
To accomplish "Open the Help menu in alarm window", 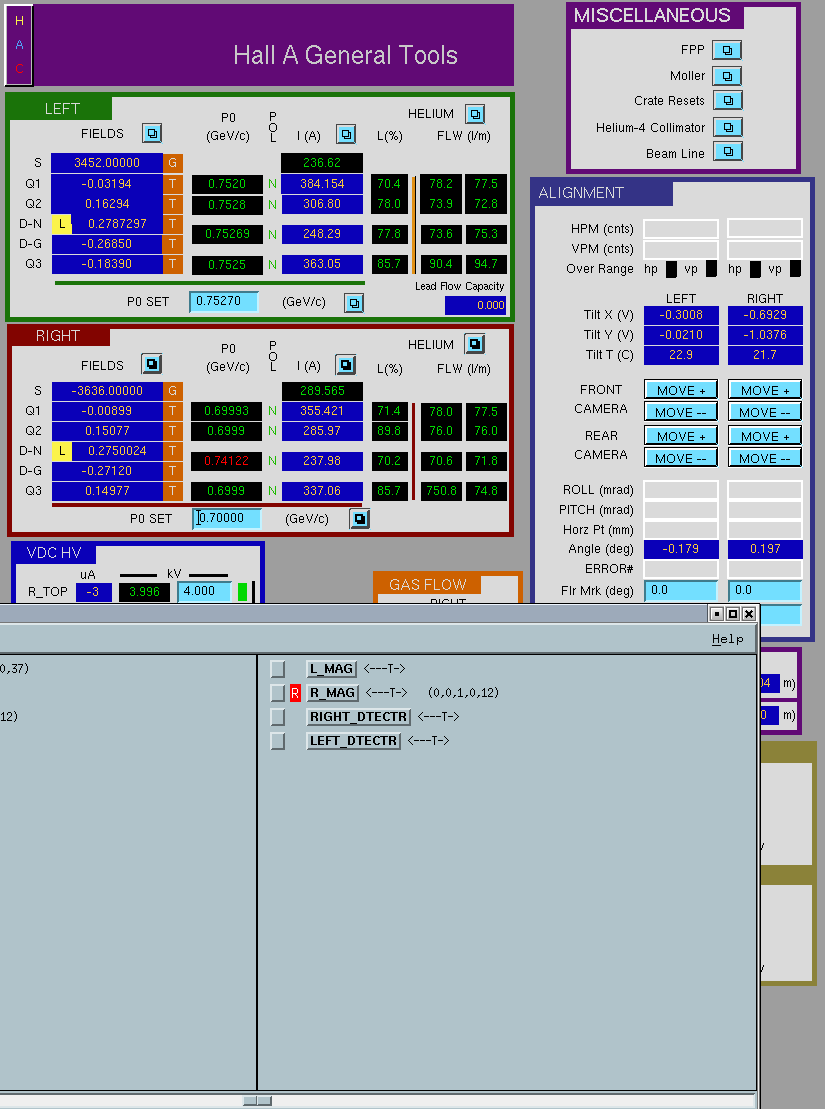I will (727, 639).
